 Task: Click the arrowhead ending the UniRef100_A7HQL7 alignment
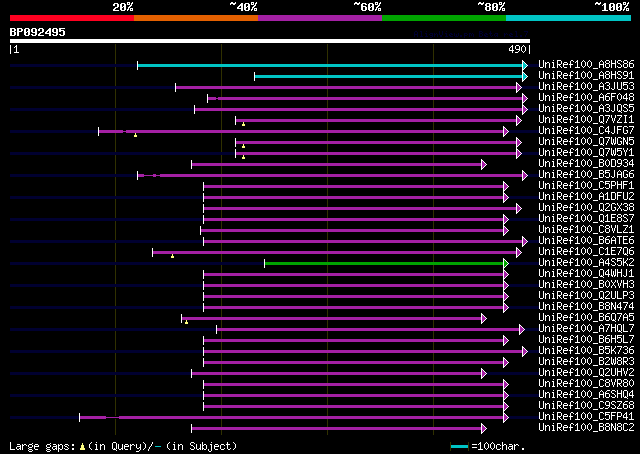point(522,329)
